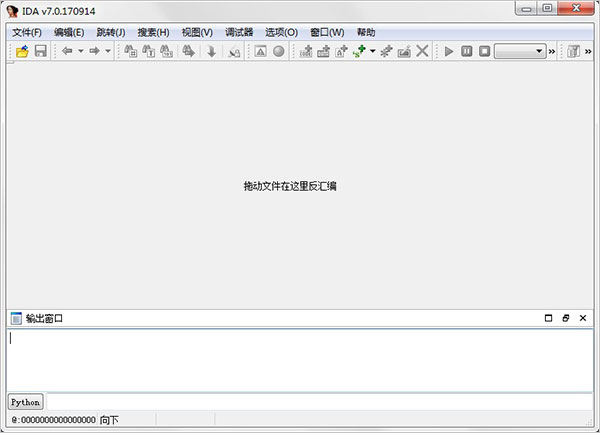Click inside the output window text area
This screenshot has height=433, width=600.
click(x=300, y=360)
